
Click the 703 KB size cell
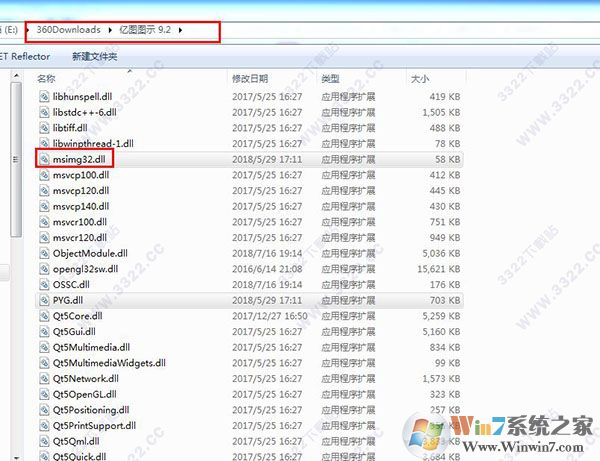click(x=445, y=300)
